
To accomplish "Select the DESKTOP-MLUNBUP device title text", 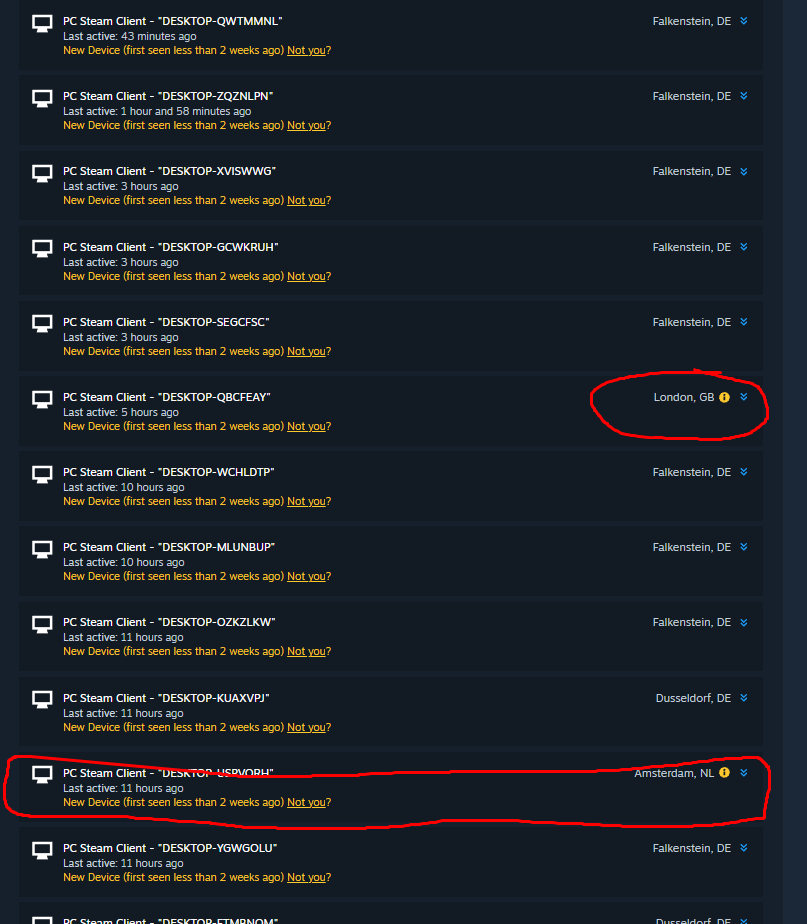I will coord(169,547).
